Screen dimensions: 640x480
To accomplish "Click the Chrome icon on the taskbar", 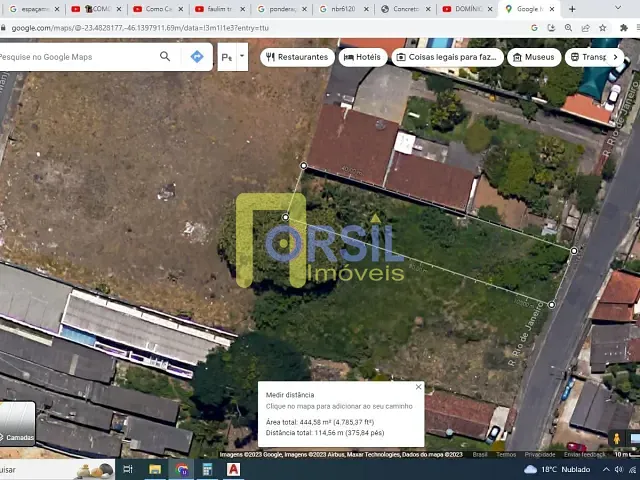I will 182,469.
